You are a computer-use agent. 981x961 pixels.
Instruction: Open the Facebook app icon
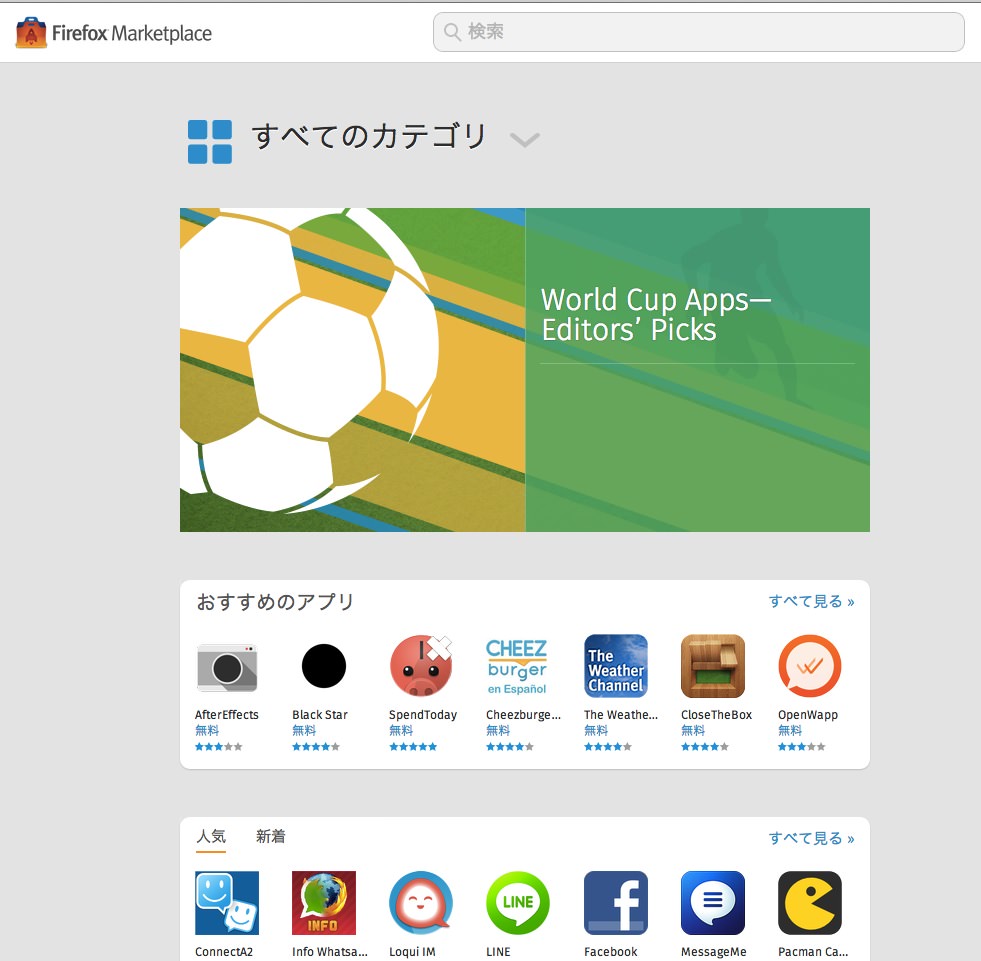pos(616,903)
